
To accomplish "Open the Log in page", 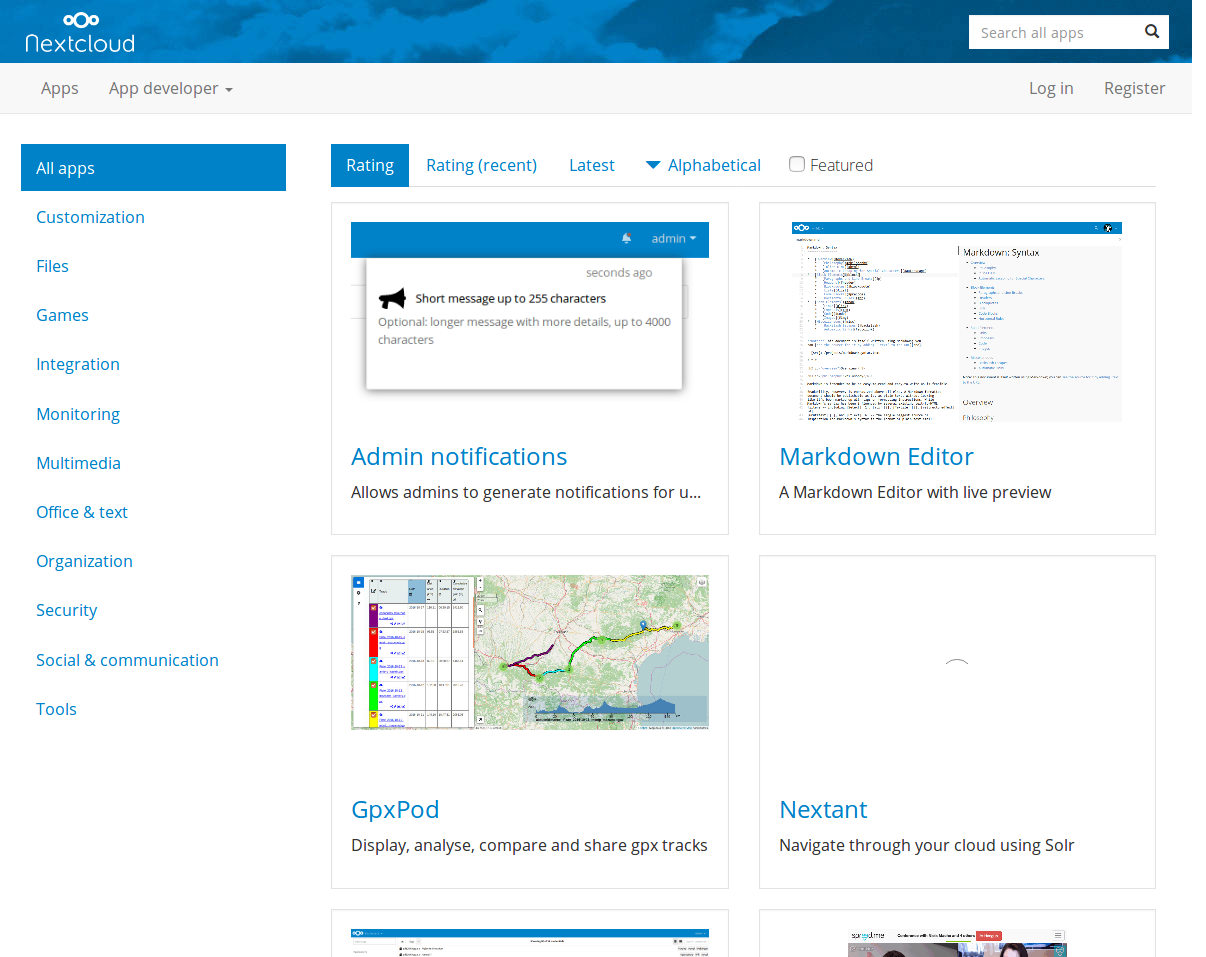I will tap(1051, 88).
